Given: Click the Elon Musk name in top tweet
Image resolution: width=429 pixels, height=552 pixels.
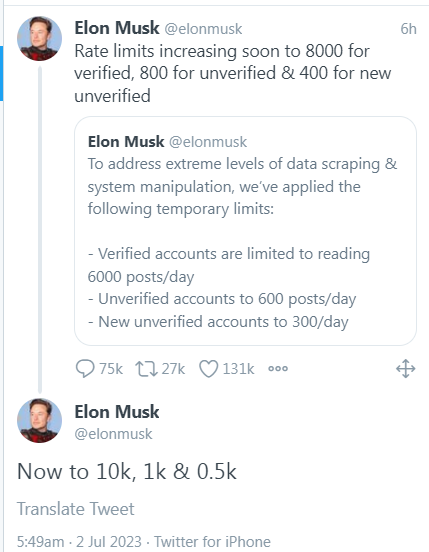Looking at the screenshot, I should [117, 28].
